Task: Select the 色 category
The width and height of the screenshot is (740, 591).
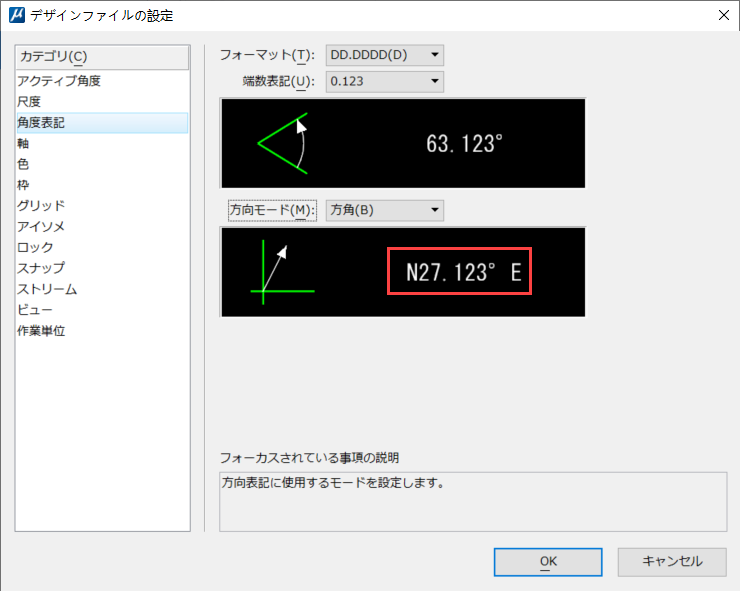Action: click(102, 164)
